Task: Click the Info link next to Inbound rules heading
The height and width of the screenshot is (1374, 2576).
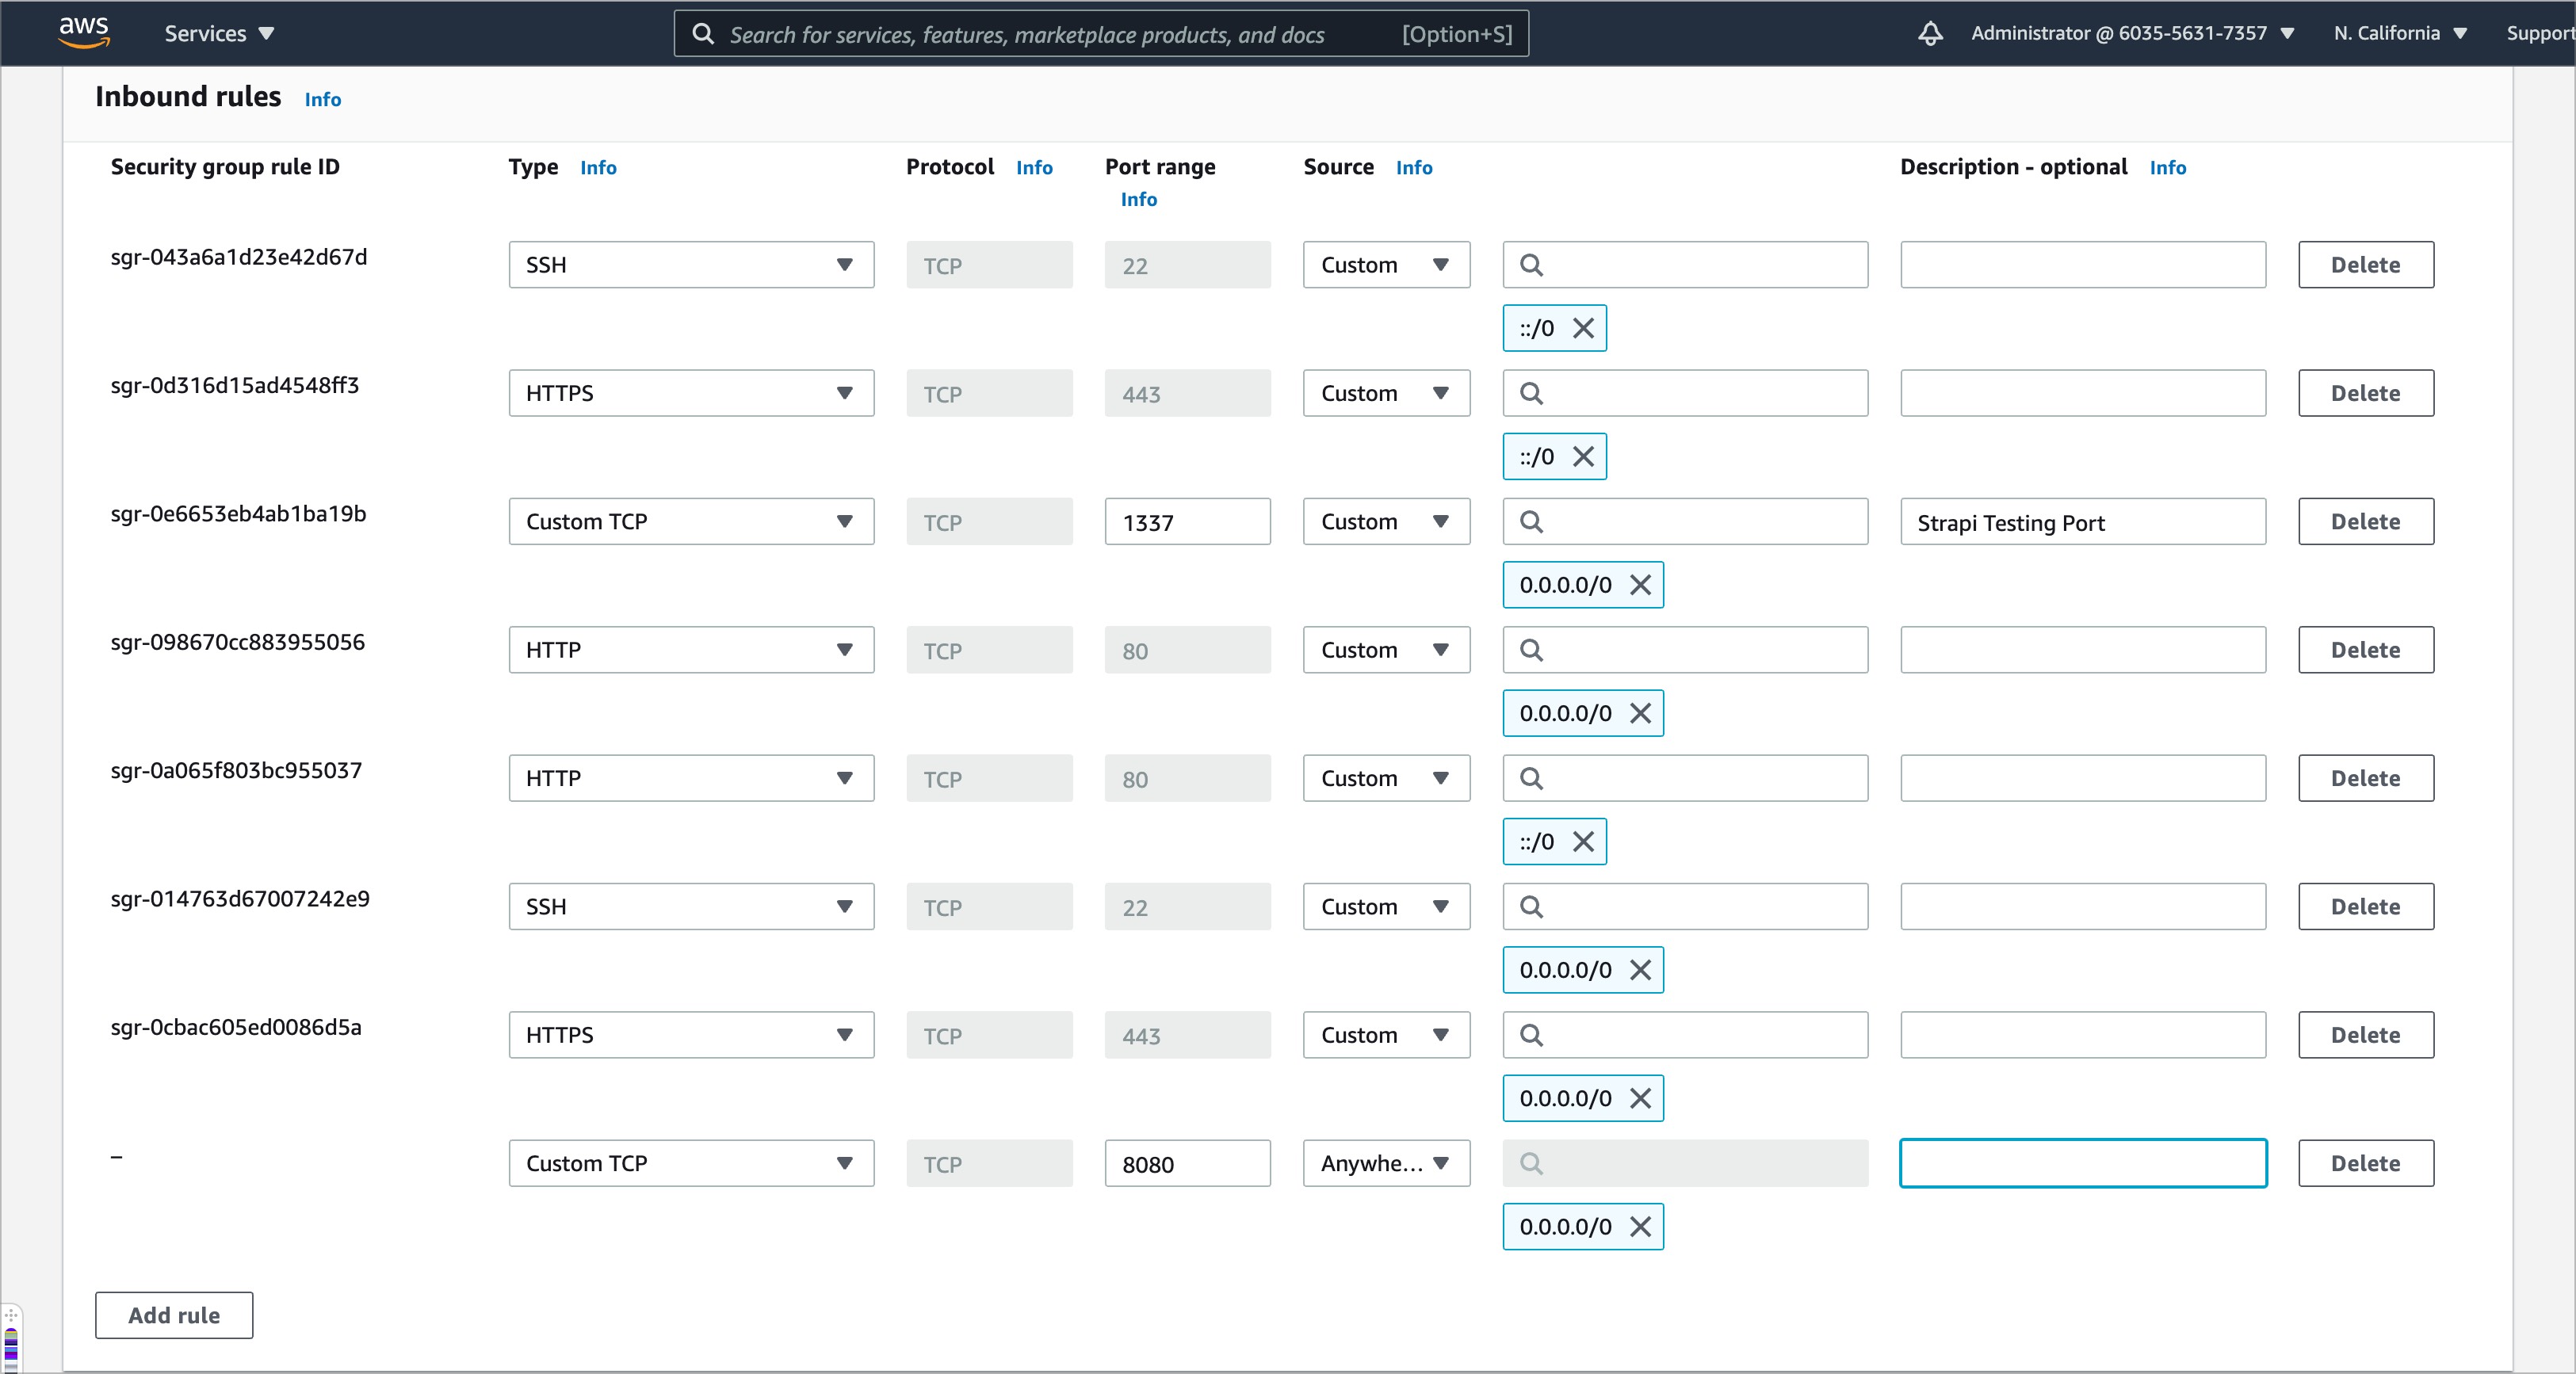Action: (x=323, y=97)
